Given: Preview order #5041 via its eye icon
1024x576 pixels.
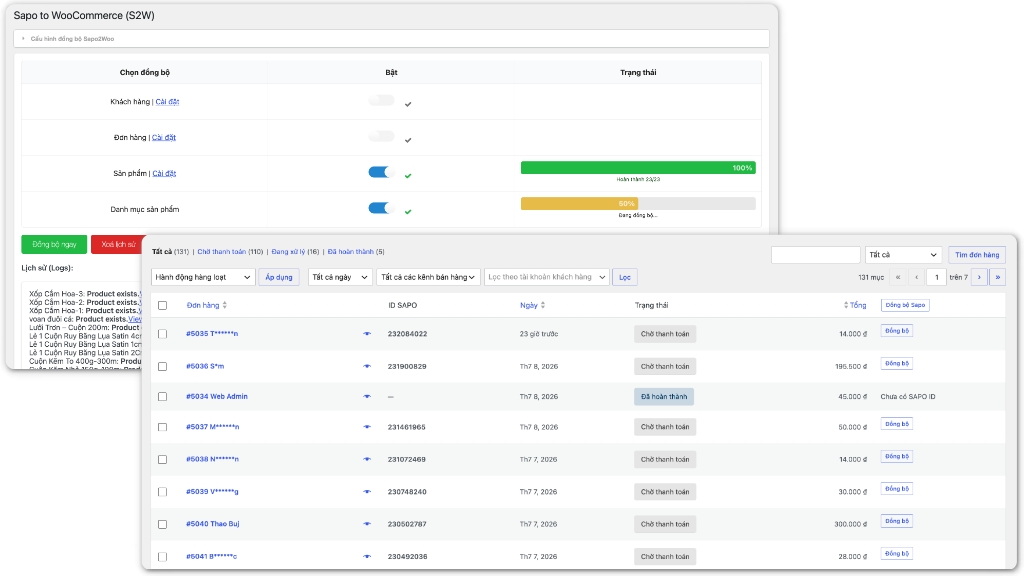Looking at the screenshot, I should (x=367, y=556).
